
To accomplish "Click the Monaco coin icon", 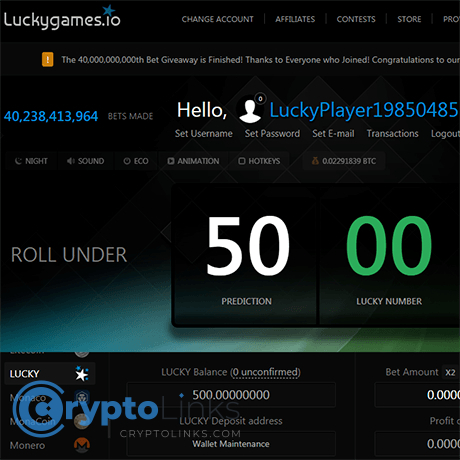I will [x=82, y=397].
